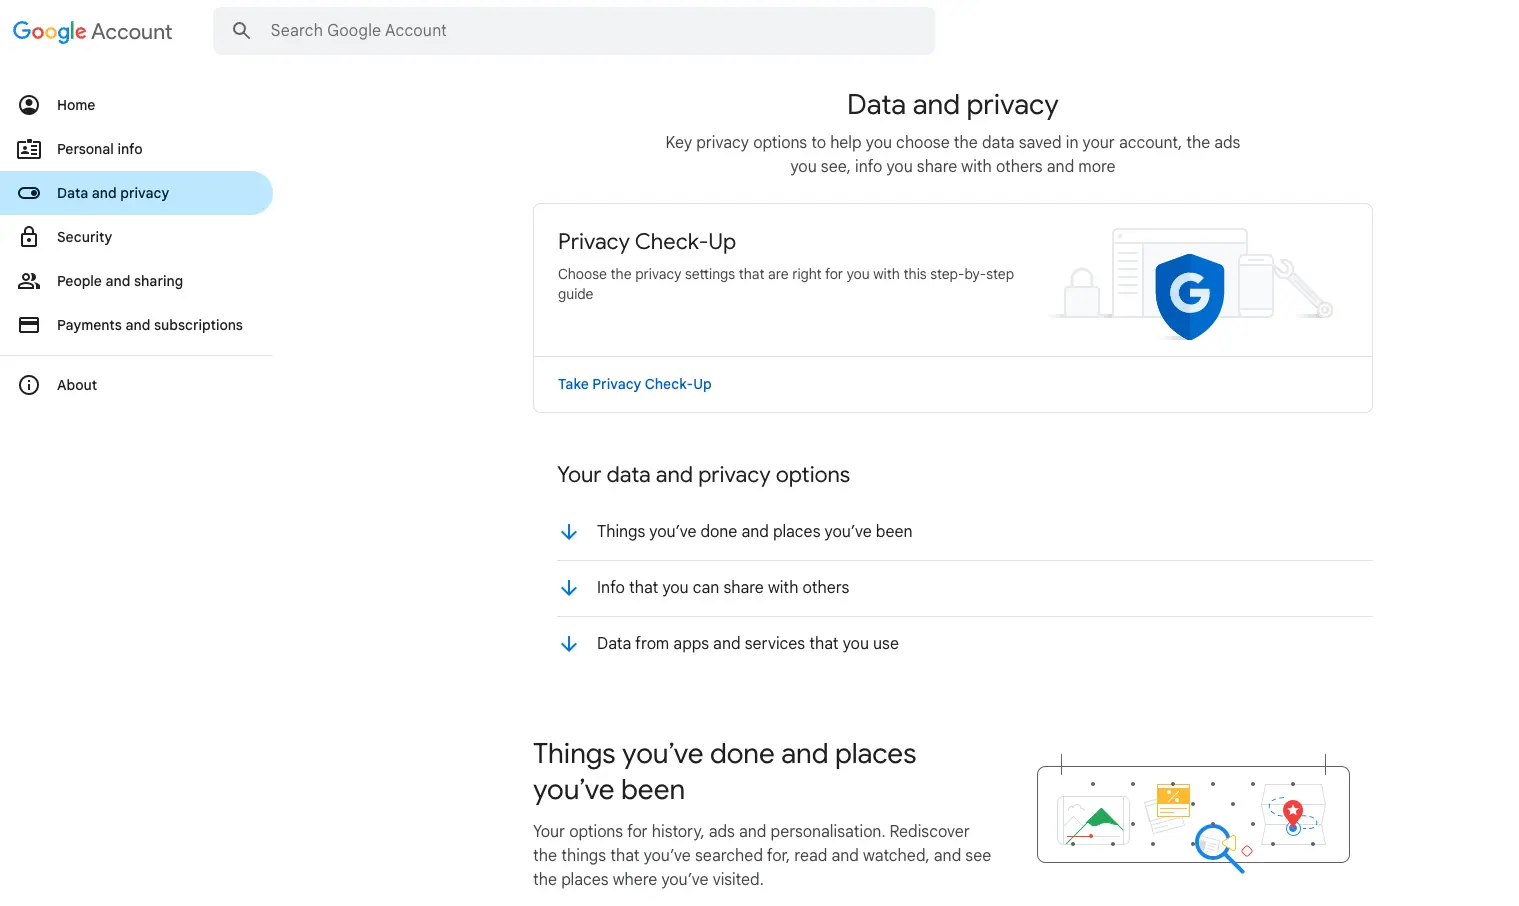Click the search magnifier icon
The width and height of the screenshot is (1519, 906).
(241, 31)
